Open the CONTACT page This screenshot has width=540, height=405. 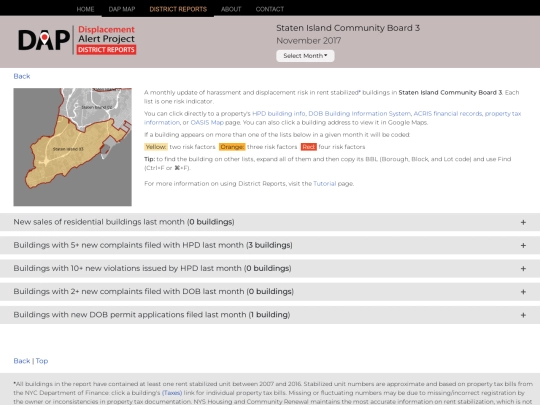click(x=270, y=9)
